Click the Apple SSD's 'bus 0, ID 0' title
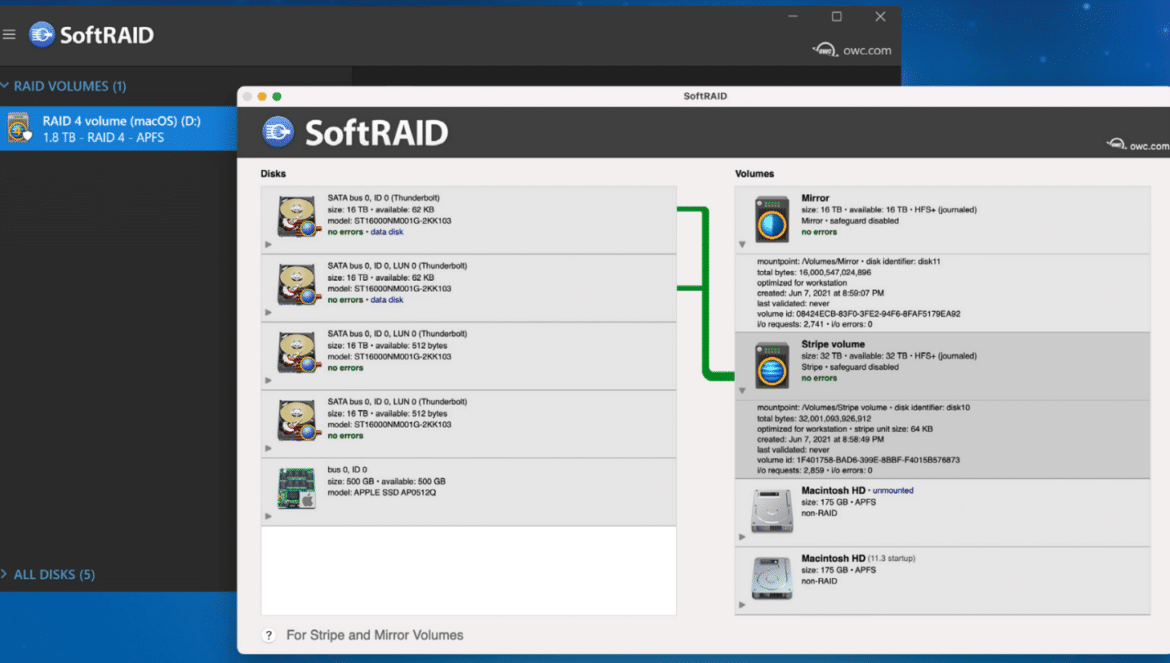This screenshot has height=663, width=1170. coord(347,470)
